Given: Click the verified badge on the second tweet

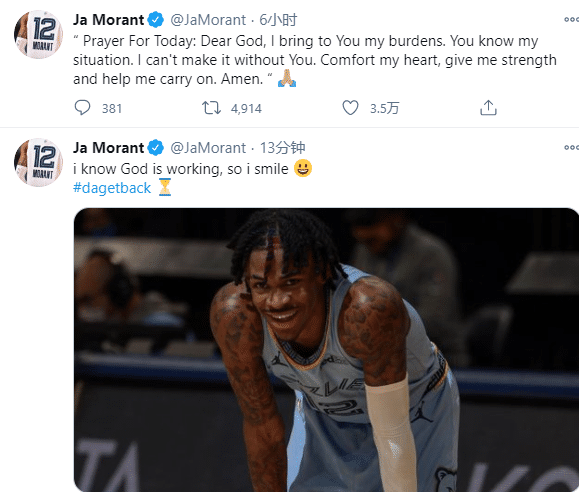Looking at the screenshot, I should tap(155, 148).
